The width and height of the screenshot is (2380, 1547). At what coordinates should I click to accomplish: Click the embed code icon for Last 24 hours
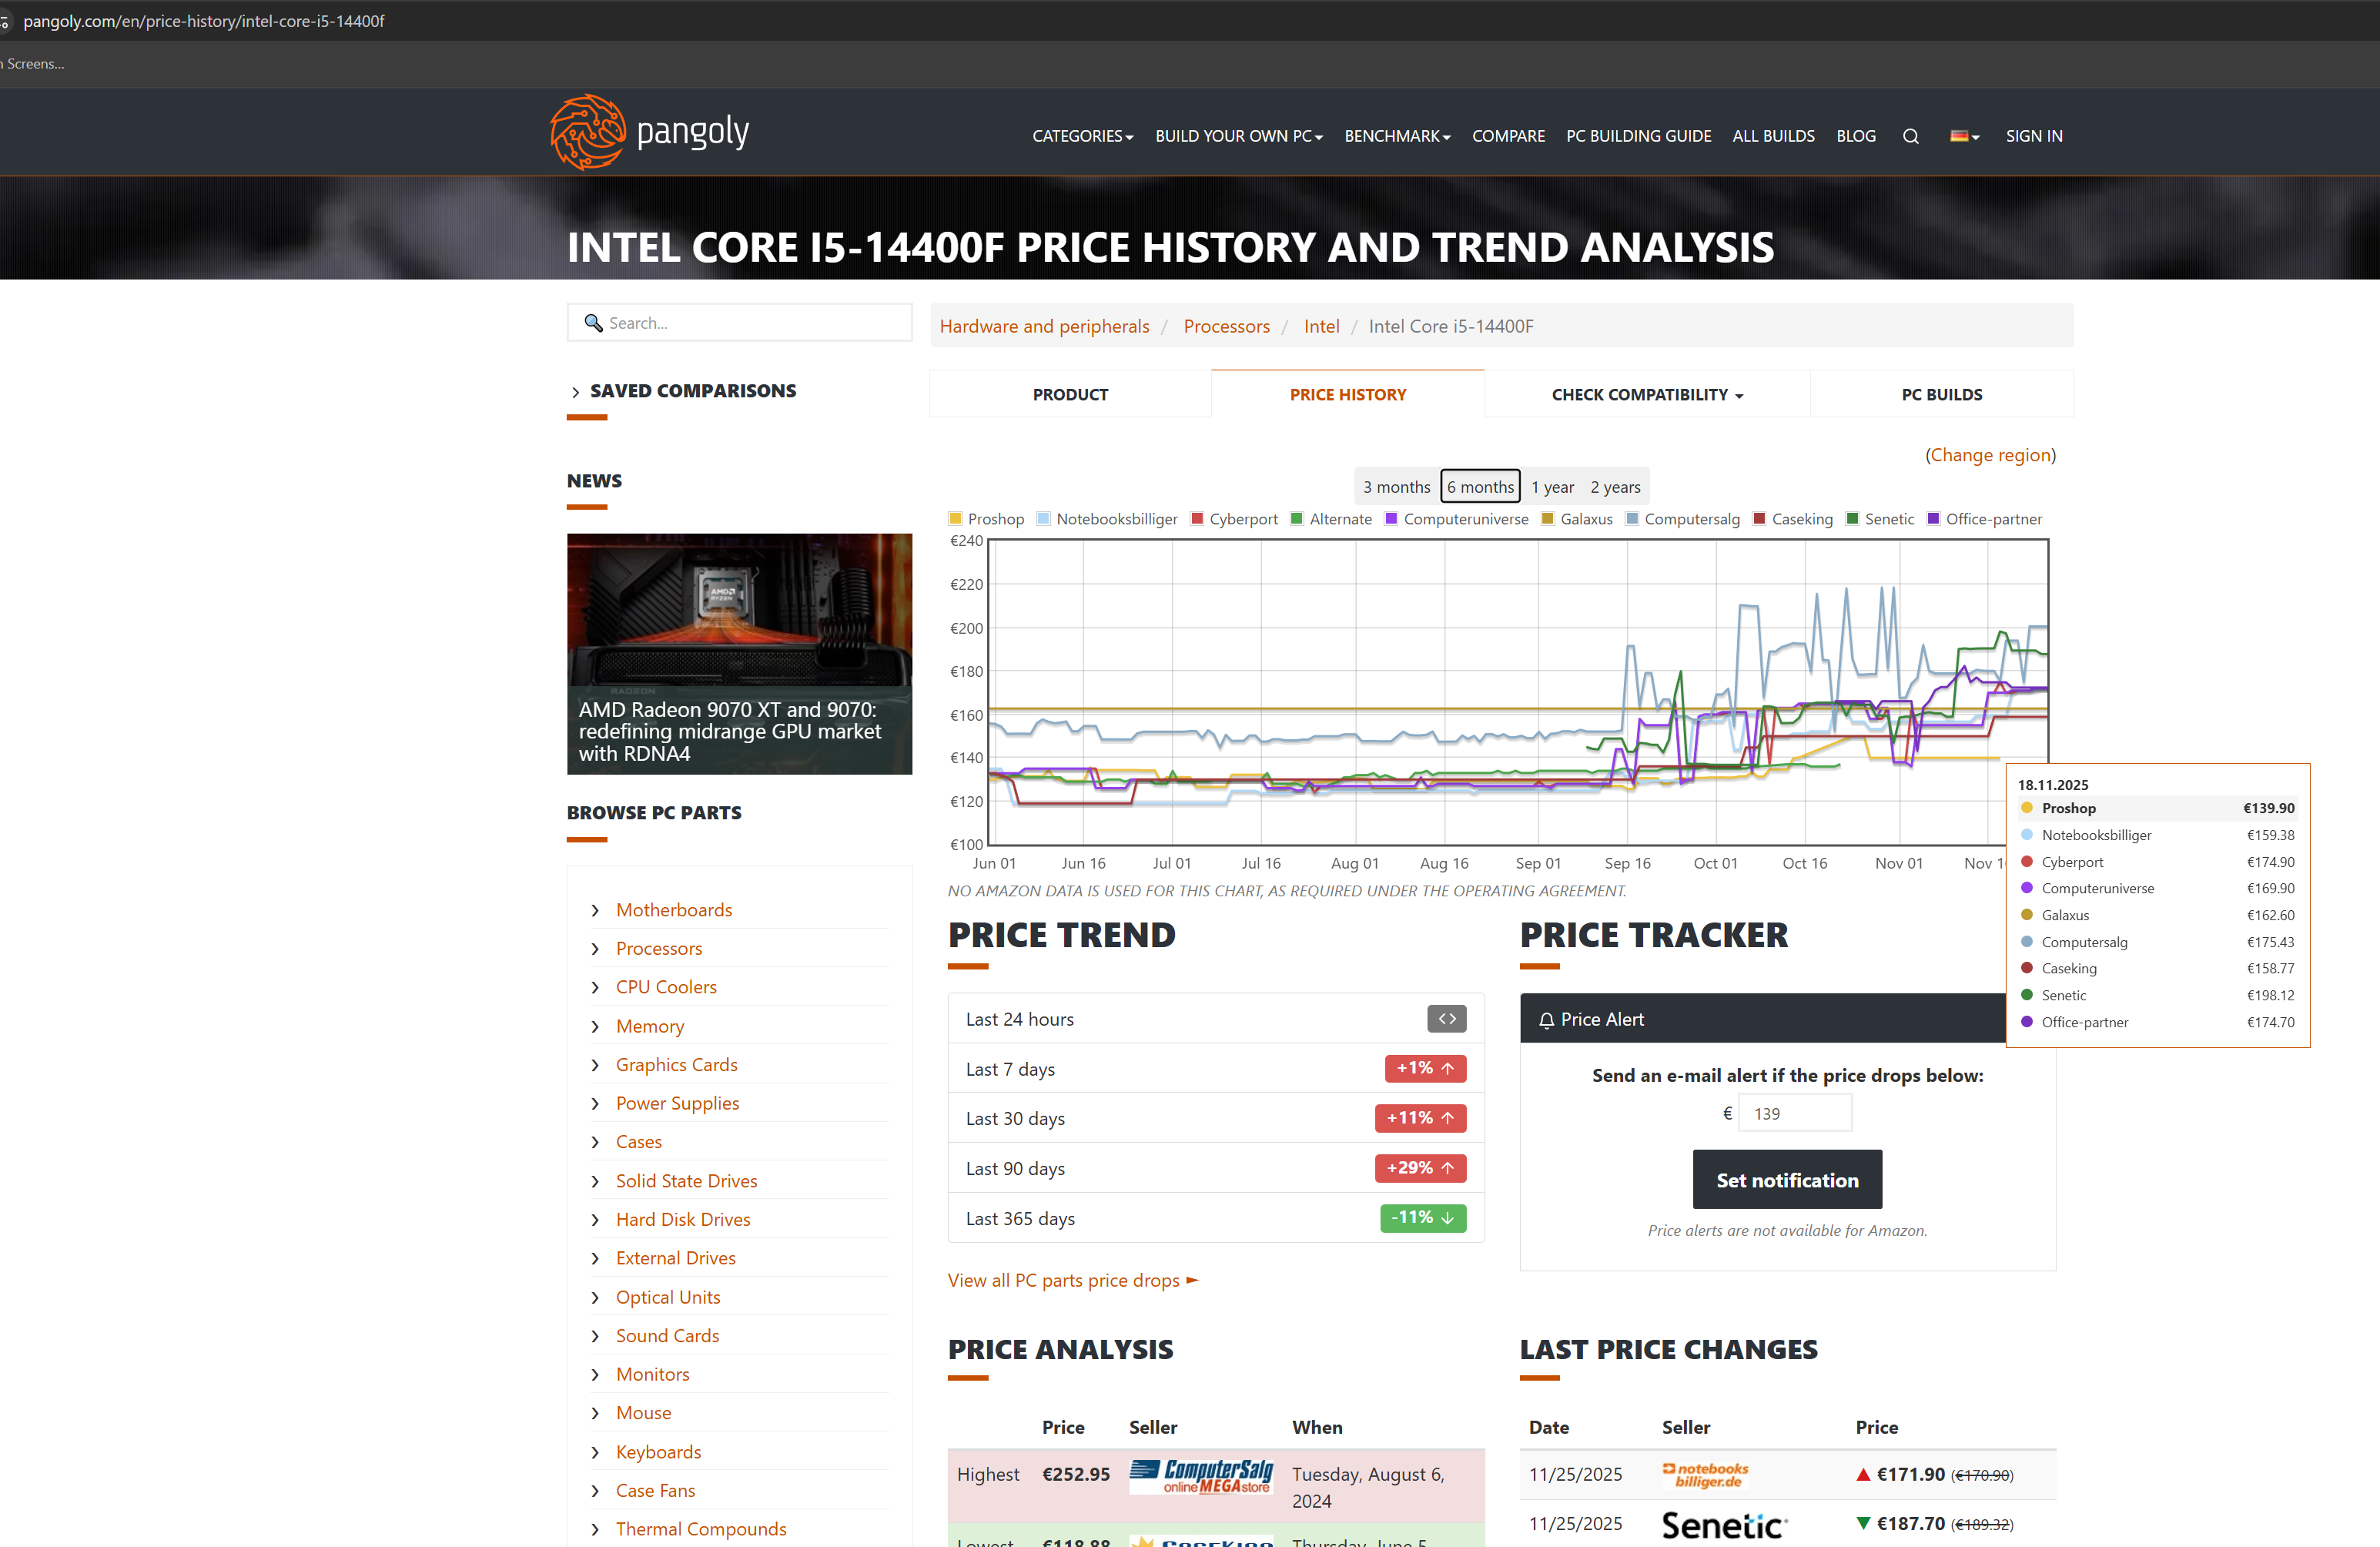1446,1018
